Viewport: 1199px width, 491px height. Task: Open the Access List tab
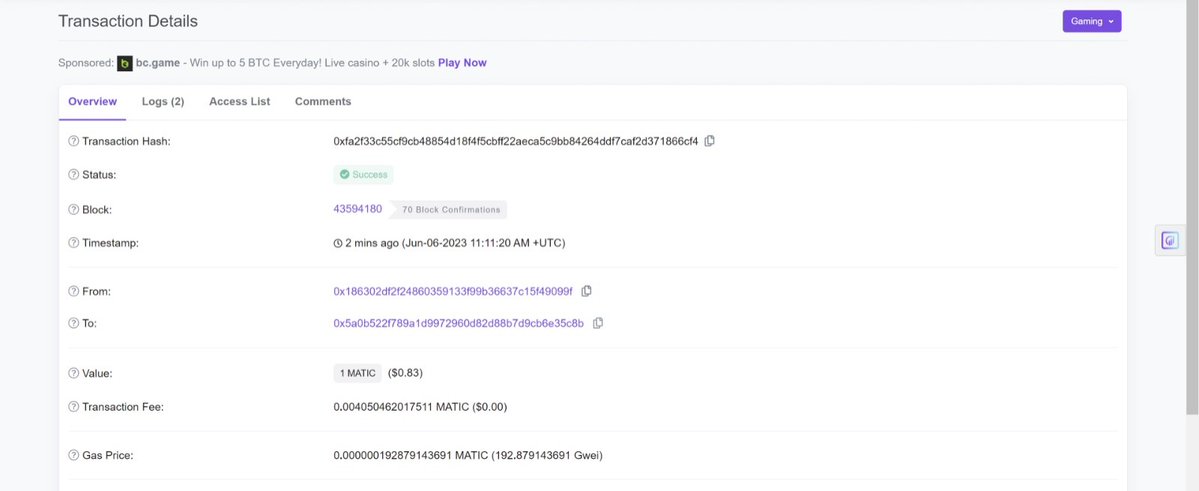(x=239, y=102)
